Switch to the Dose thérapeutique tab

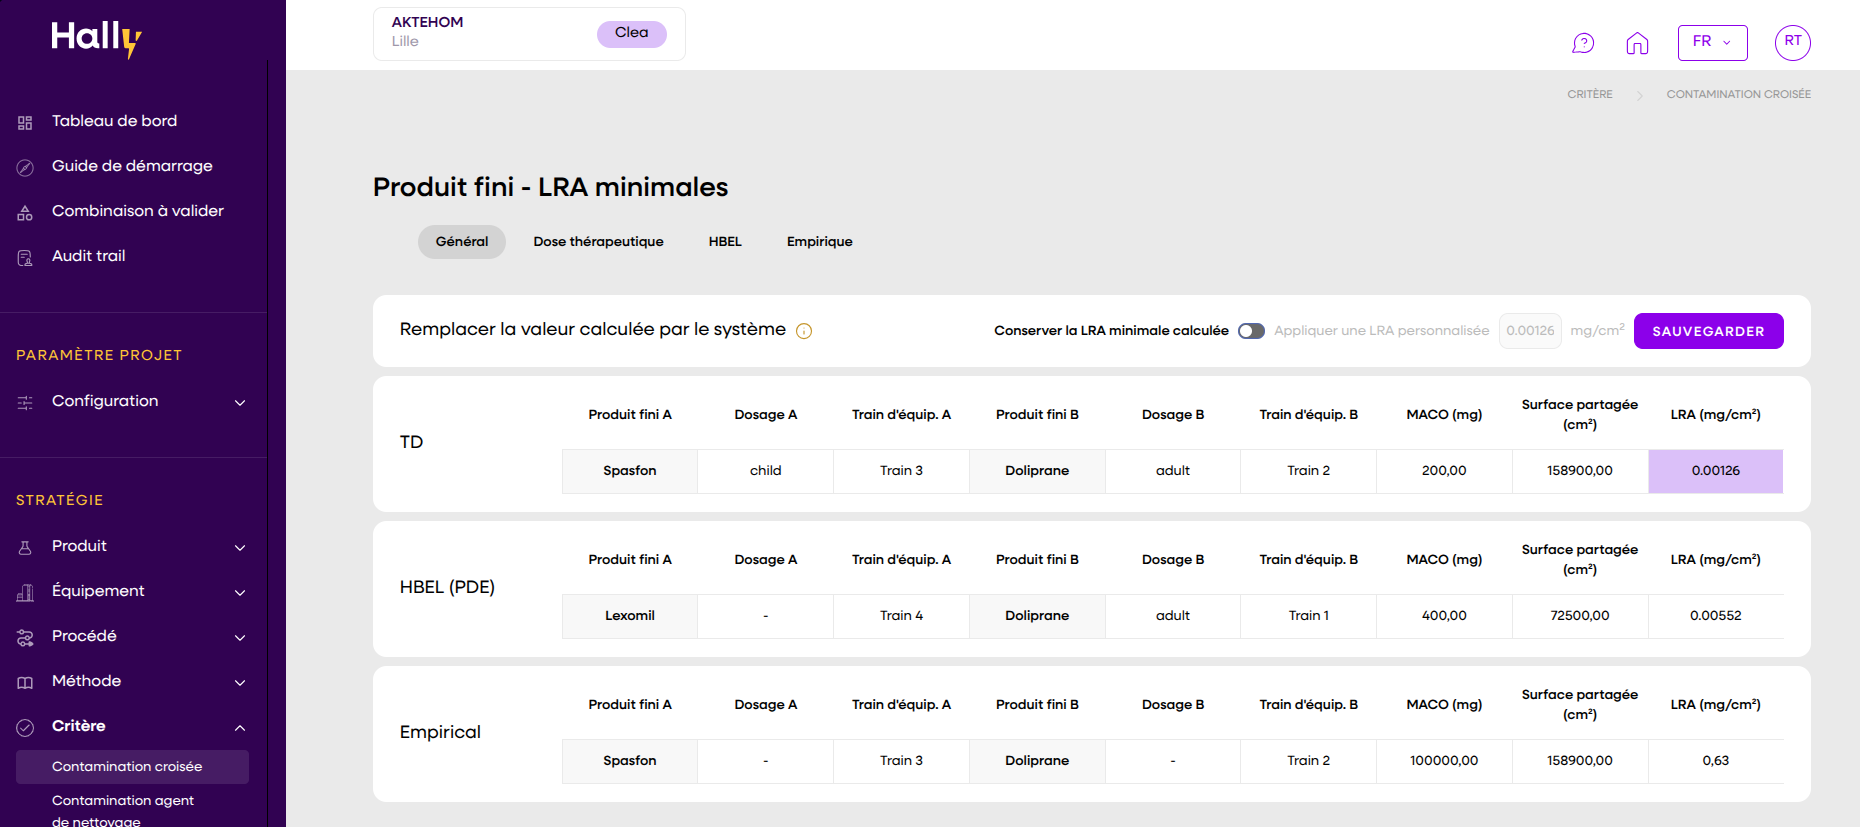(x=598, y=242)
